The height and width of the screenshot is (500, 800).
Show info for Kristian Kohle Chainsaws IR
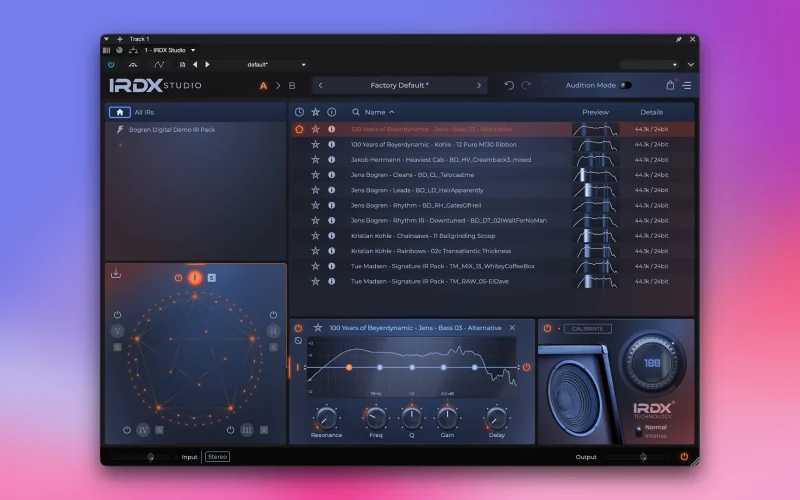click(x=332, y=236)
